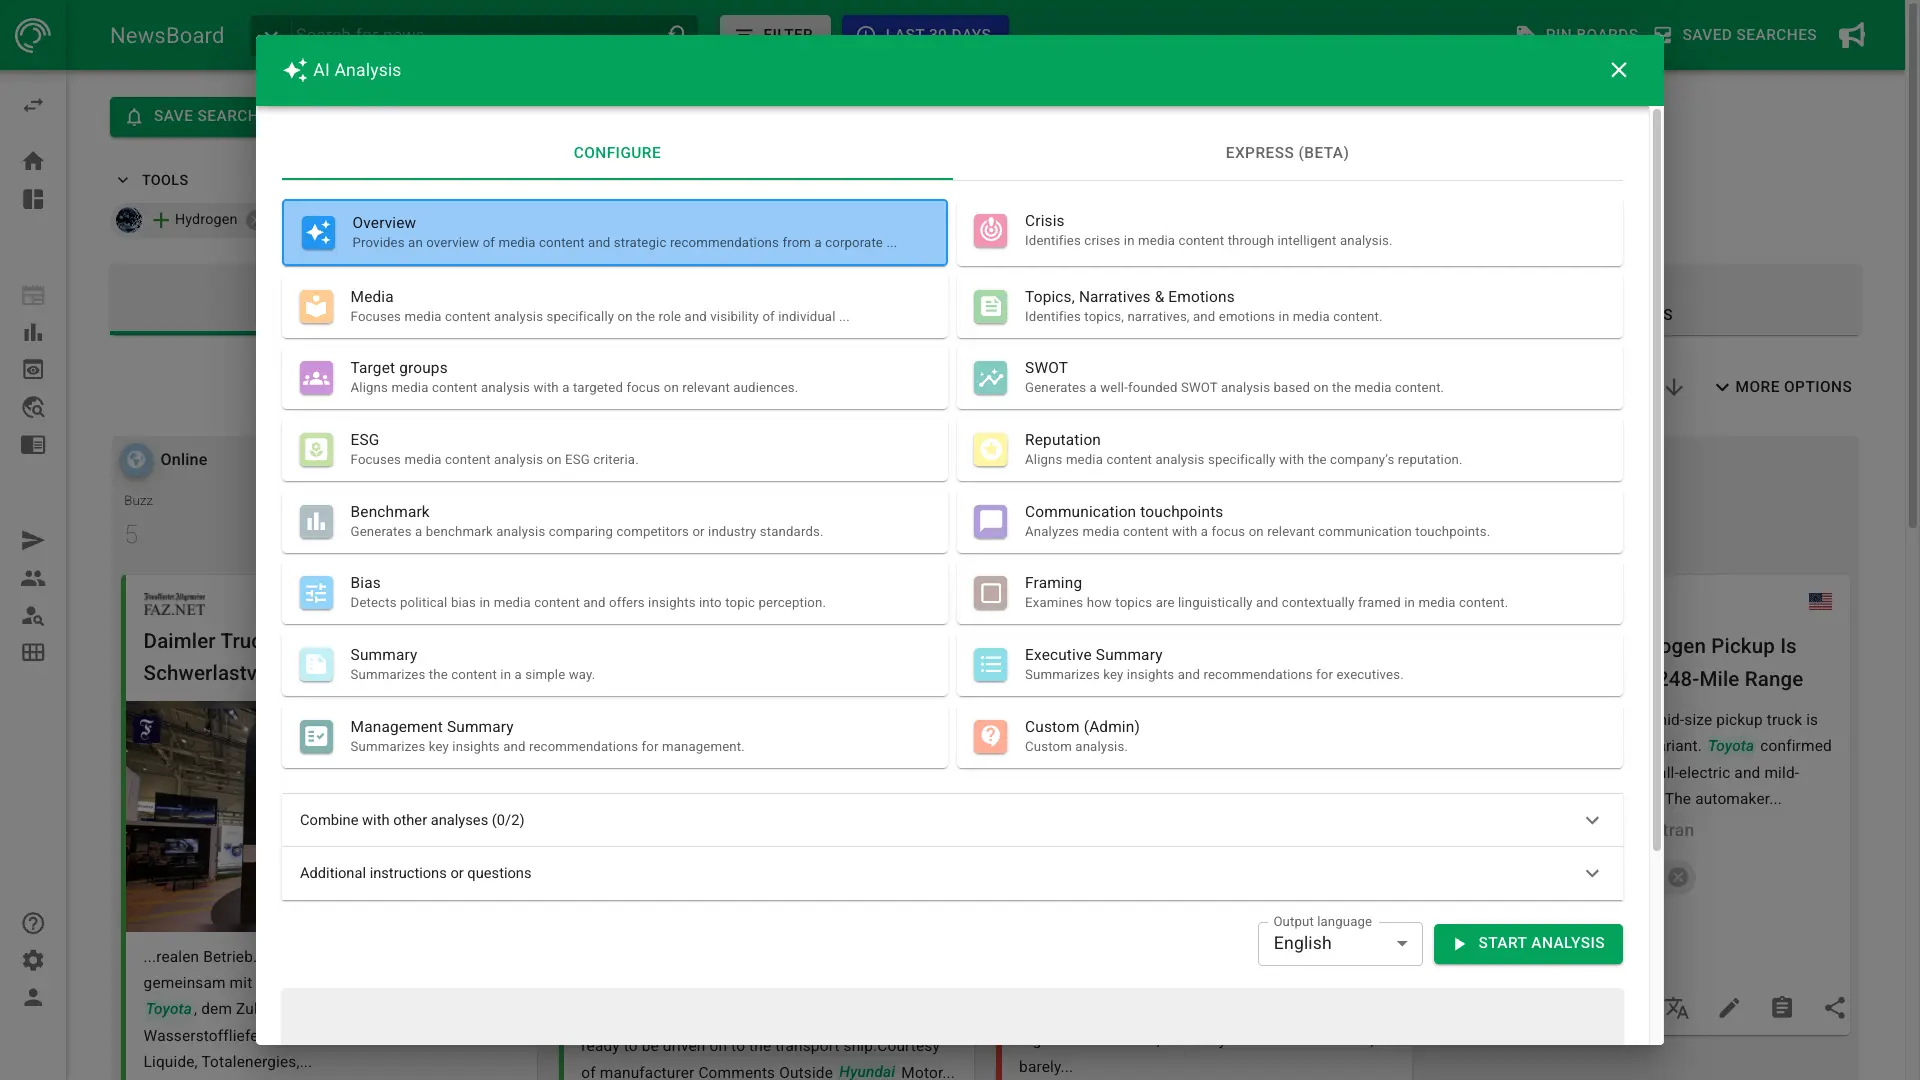Pick the Bias sliders icon
This screenshot has width=1920, height=1080.
point(316,593)
